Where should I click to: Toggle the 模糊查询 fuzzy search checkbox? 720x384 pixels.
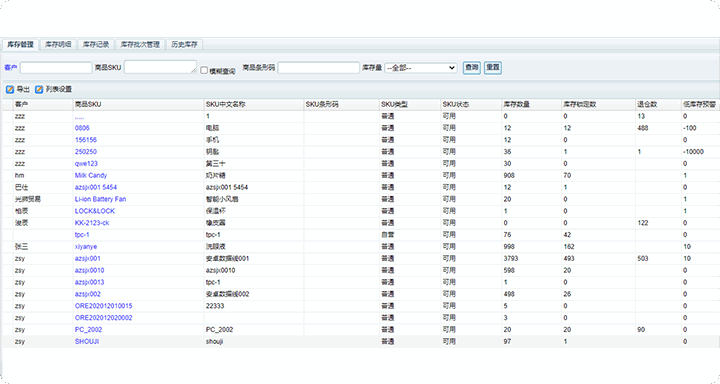(204, 70)
